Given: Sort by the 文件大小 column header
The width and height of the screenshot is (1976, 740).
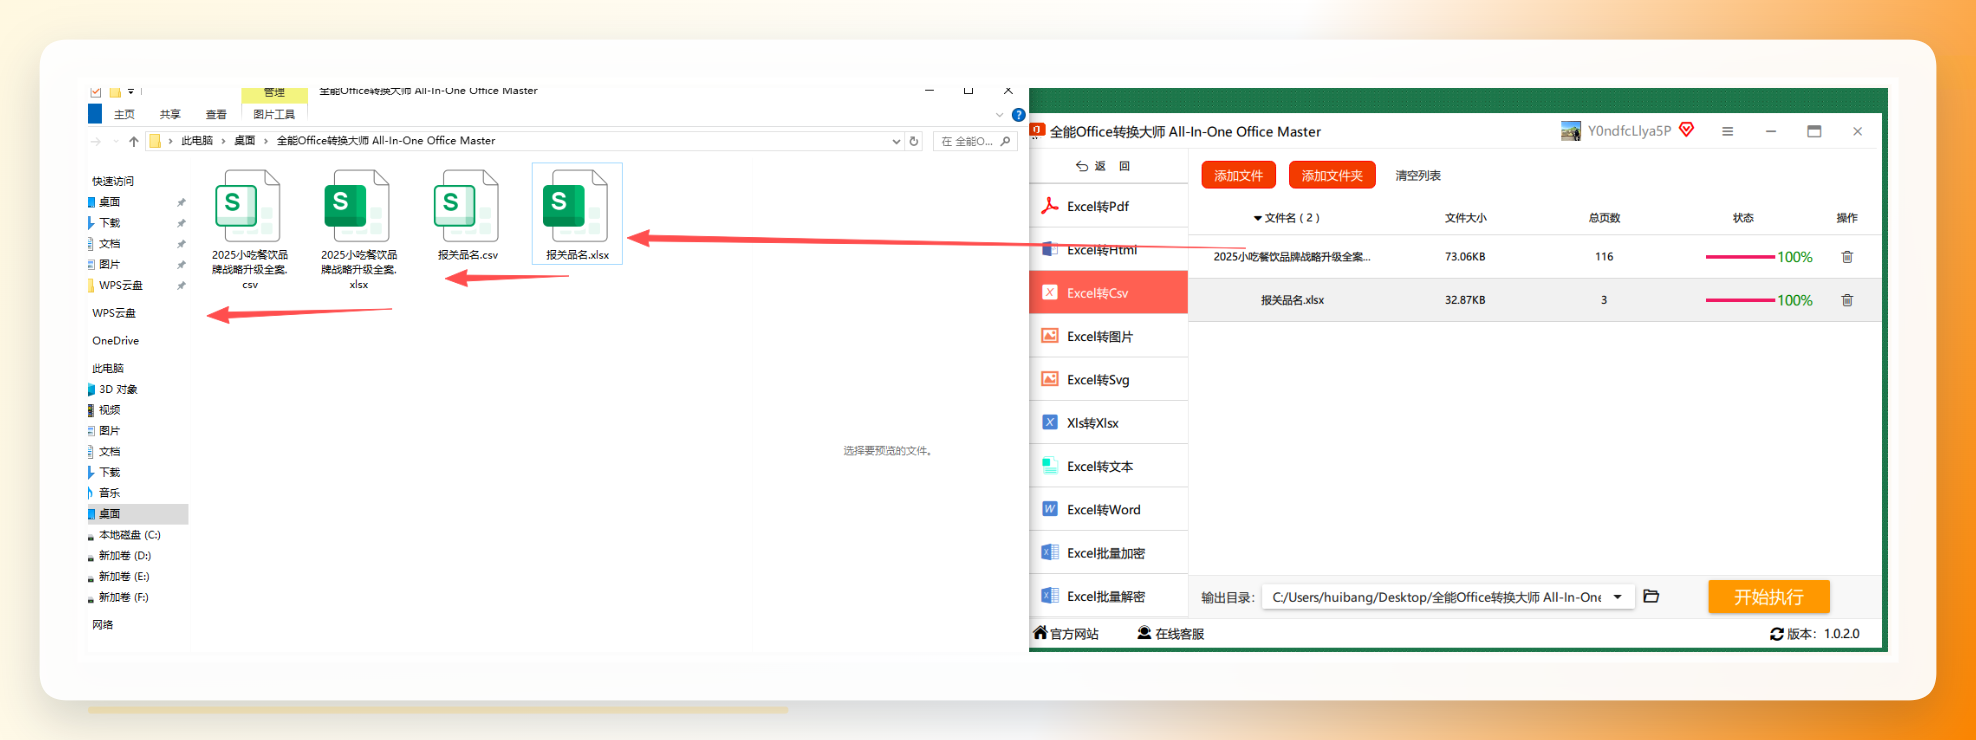Looking at the screenshot, I should coord(1465,218).
